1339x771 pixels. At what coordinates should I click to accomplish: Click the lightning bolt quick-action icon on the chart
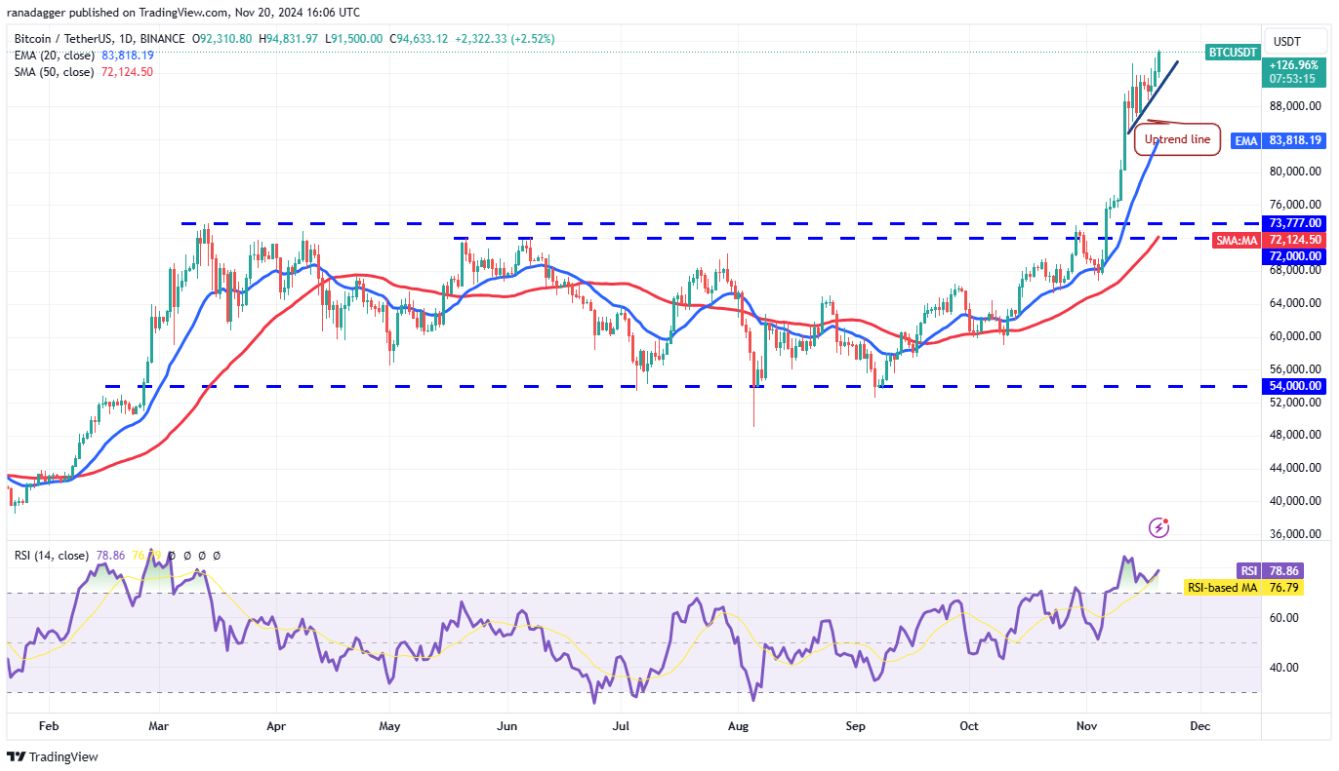click(1159, 527)
